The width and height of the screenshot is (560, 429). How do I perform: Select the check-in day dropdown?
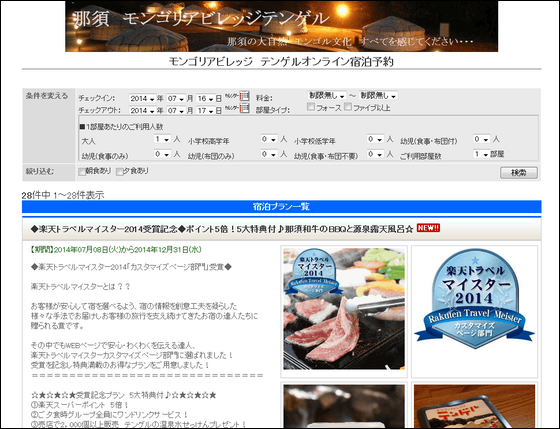point(205,99)
